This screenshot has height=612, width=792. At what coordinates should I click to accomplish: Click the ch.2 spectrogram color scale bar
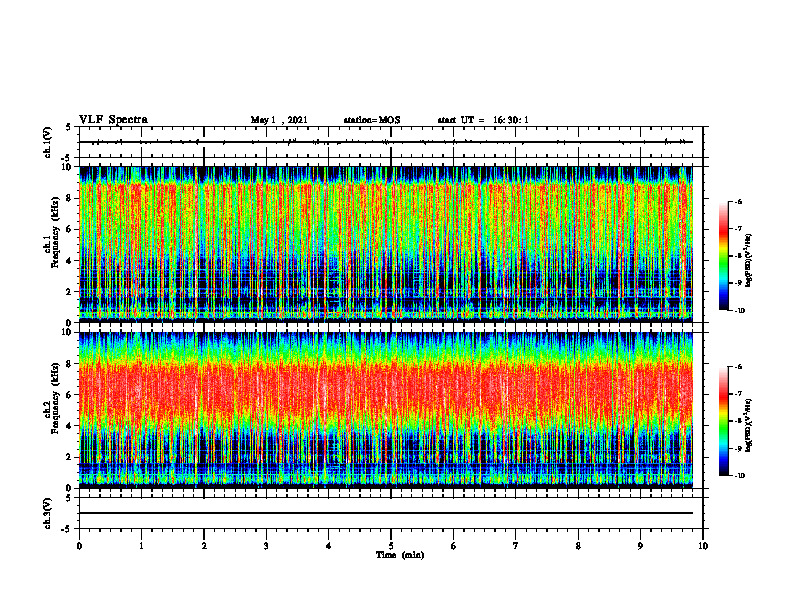click(x=724, y=421)
